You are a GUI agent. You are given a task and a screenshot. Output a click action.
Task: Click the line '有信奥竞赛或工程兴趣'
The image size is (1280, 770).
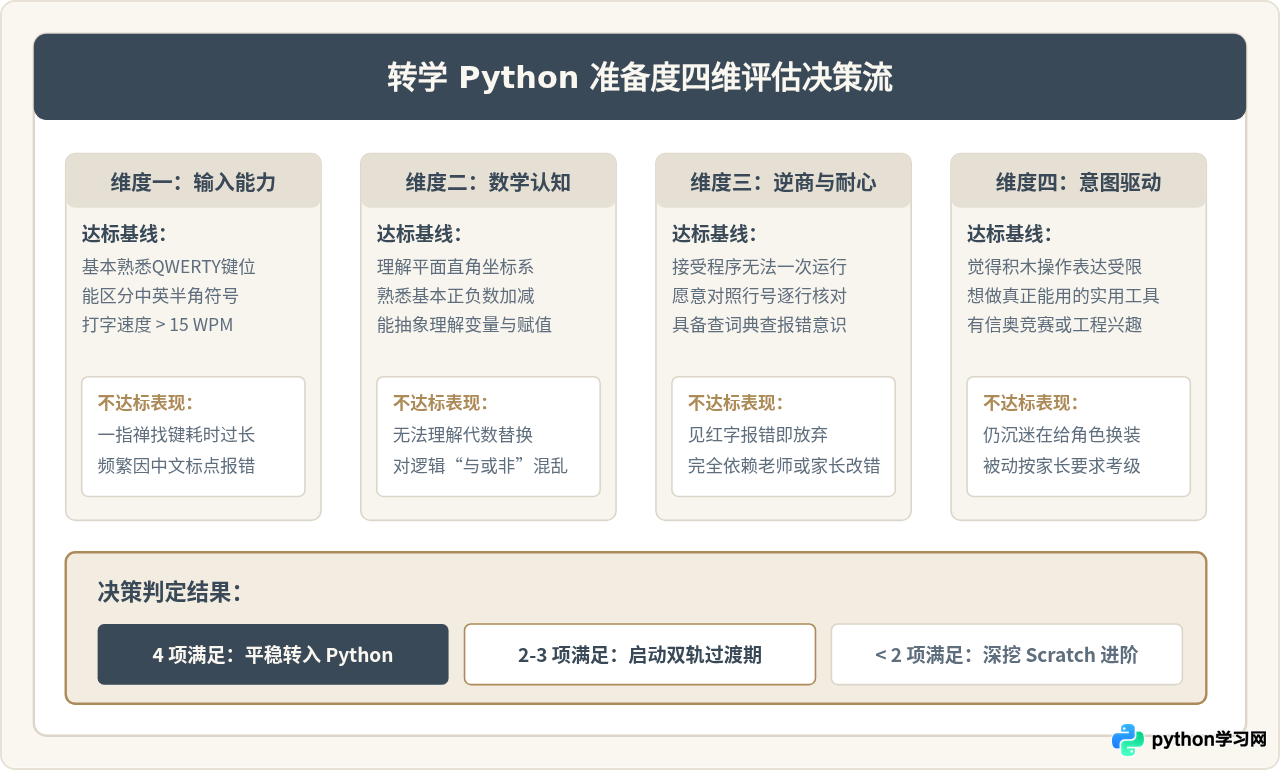(1054, 325)
